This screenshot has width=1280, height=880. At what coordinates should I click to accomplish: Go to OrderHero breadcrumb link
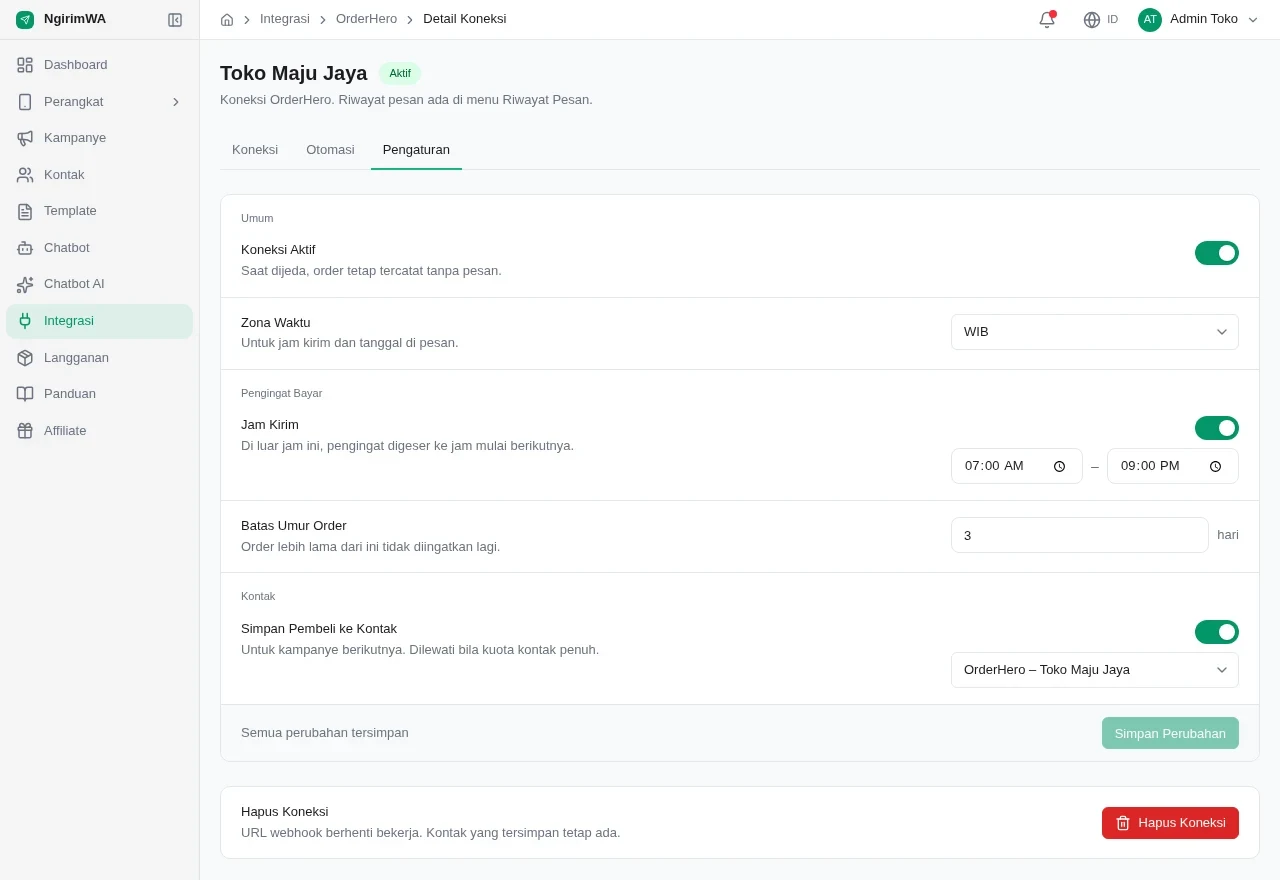(366, 19)
